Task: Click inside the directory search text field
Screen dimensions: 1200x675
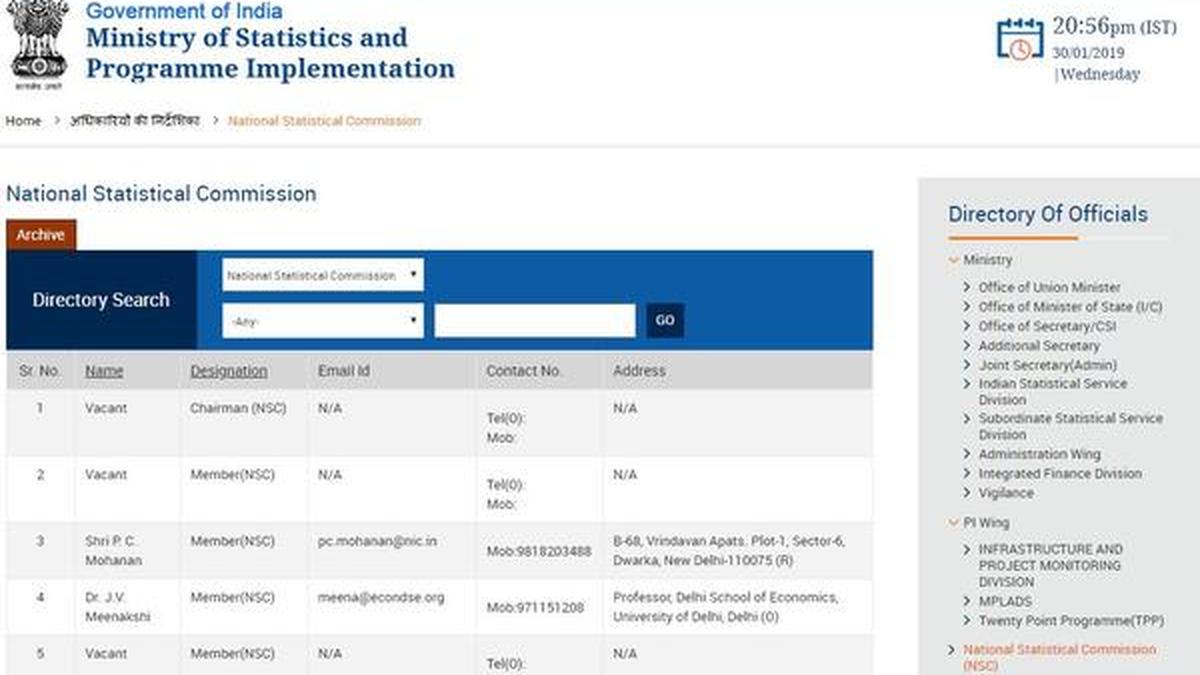Action: (535, 319)
